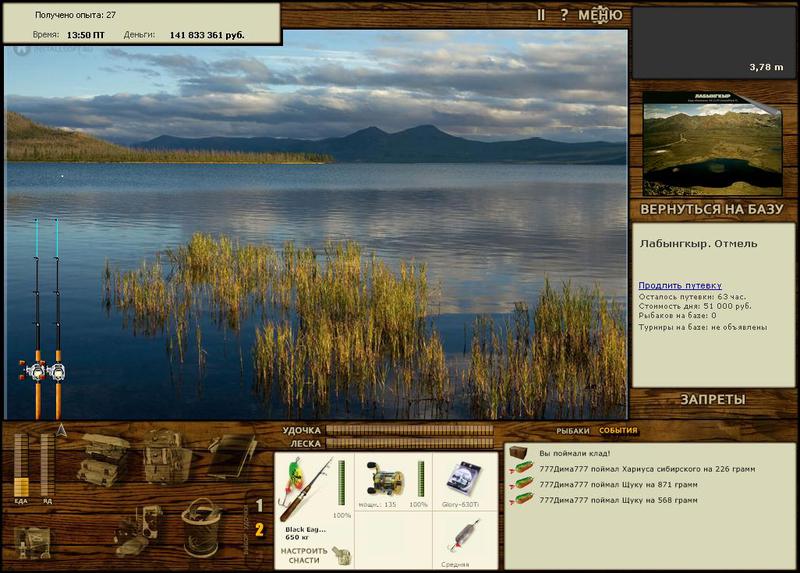Open the help question mark
The width and height of the screenshot is (800, 573).
(x=564, y=15)
